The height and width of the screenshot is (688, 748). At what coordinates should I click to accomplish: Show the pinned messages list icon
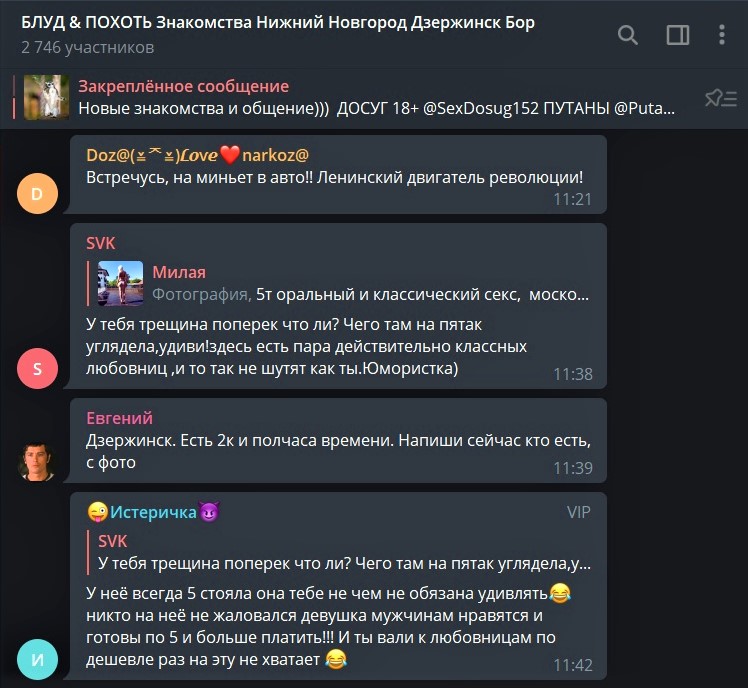pyautogui.click(x=721, y=98)
